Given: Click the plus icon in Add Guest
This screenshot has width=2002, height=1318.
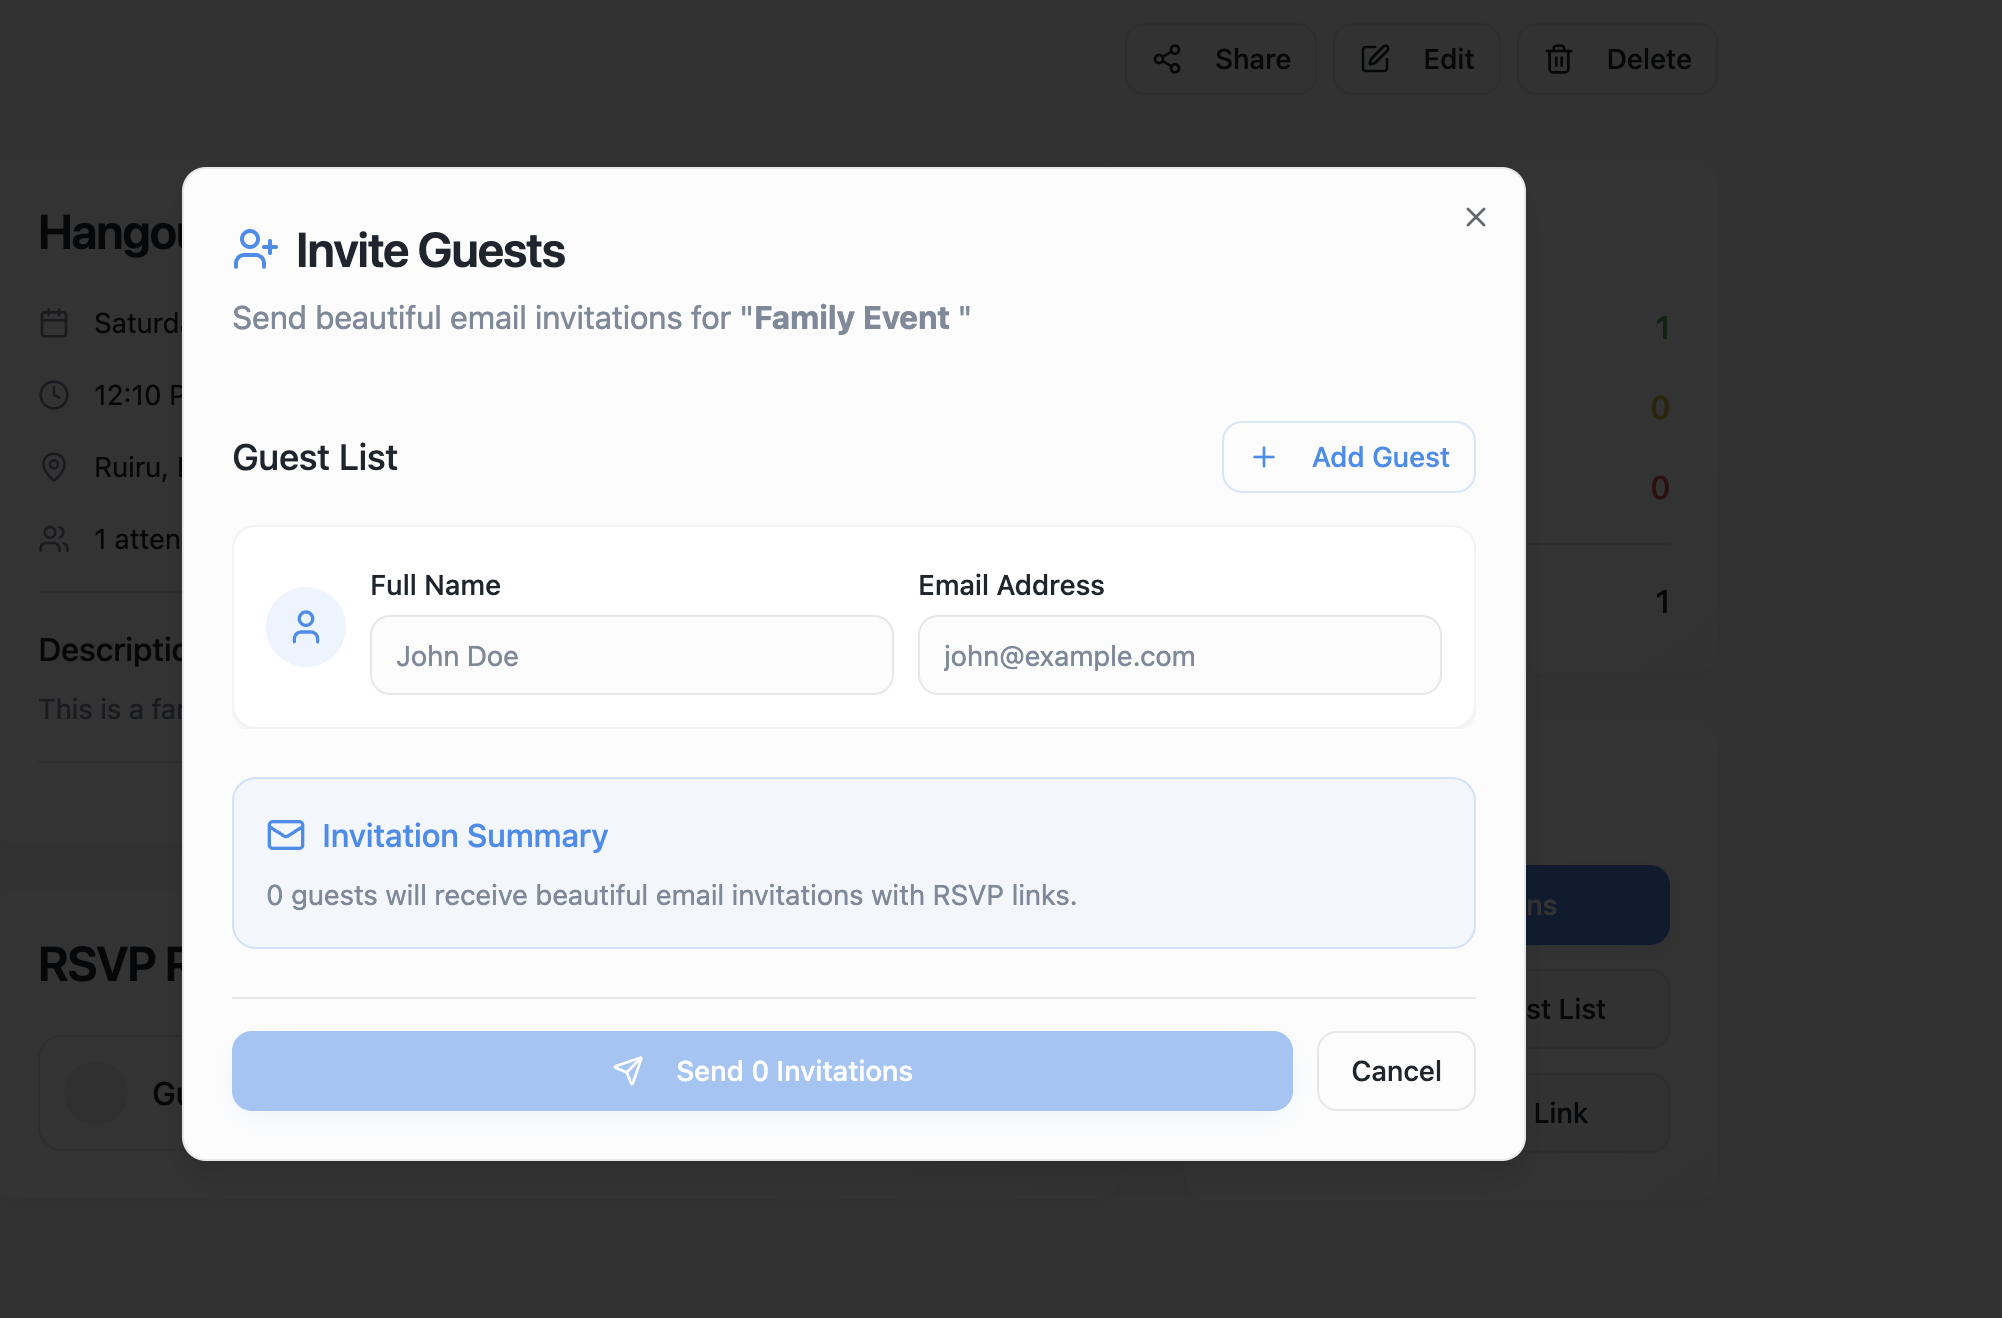Looking at the screenshot, I should tap(1264, 457).
